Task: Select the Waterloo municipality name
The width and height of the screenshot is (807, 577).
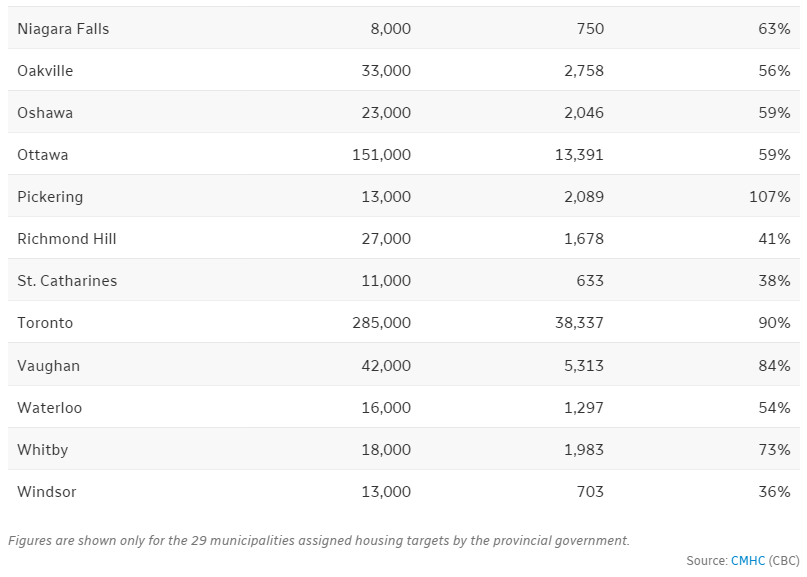Action: (50, 408)
